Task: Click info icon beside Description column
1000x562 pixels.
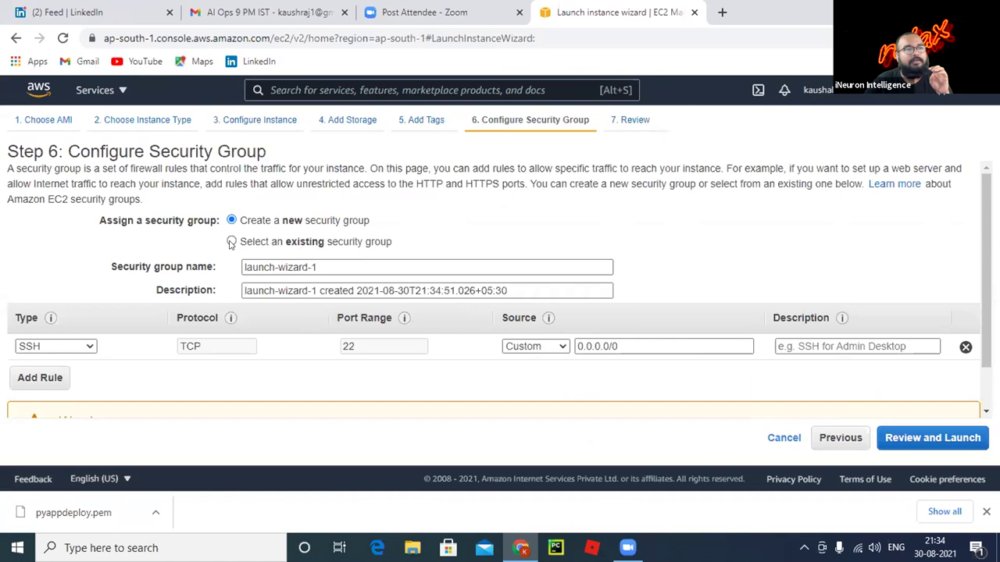Action: coord(842,318)
